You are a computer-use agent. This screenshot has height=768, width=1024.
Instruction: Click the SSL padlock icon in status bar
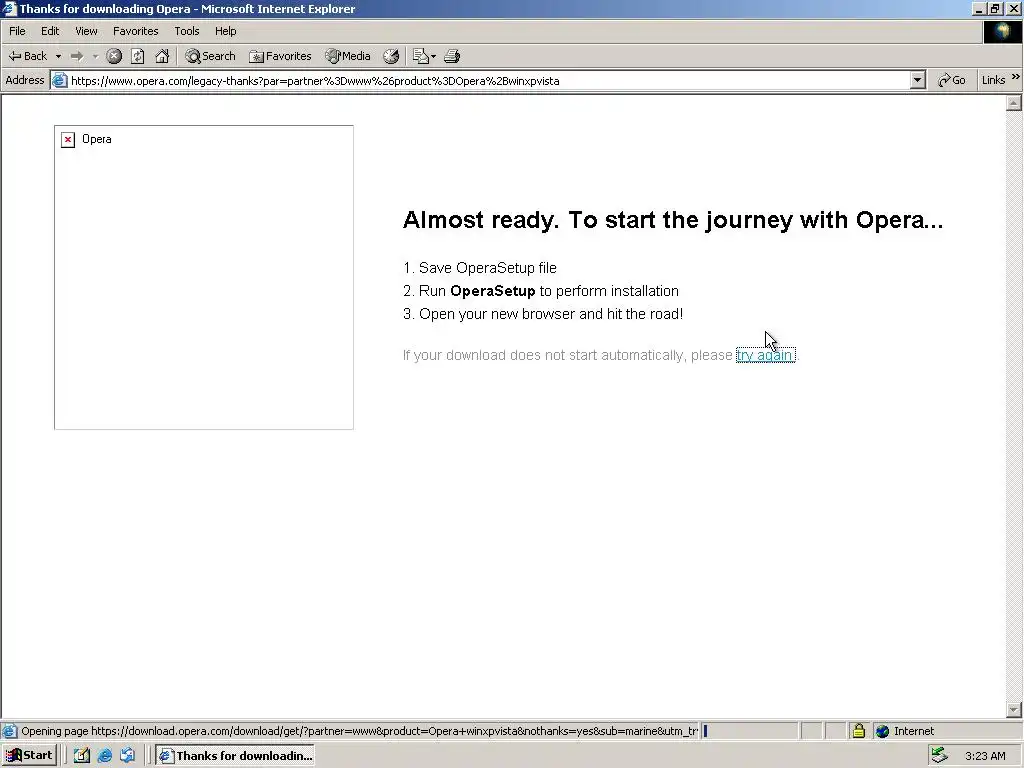coord(859,731)
